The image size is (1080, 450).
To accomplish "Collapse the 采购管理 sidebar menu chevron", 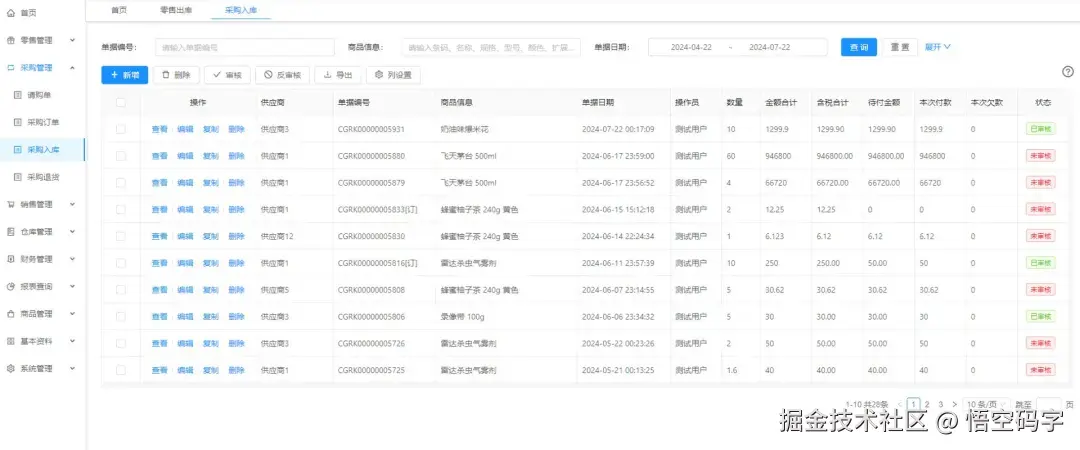I will point(72,68).
